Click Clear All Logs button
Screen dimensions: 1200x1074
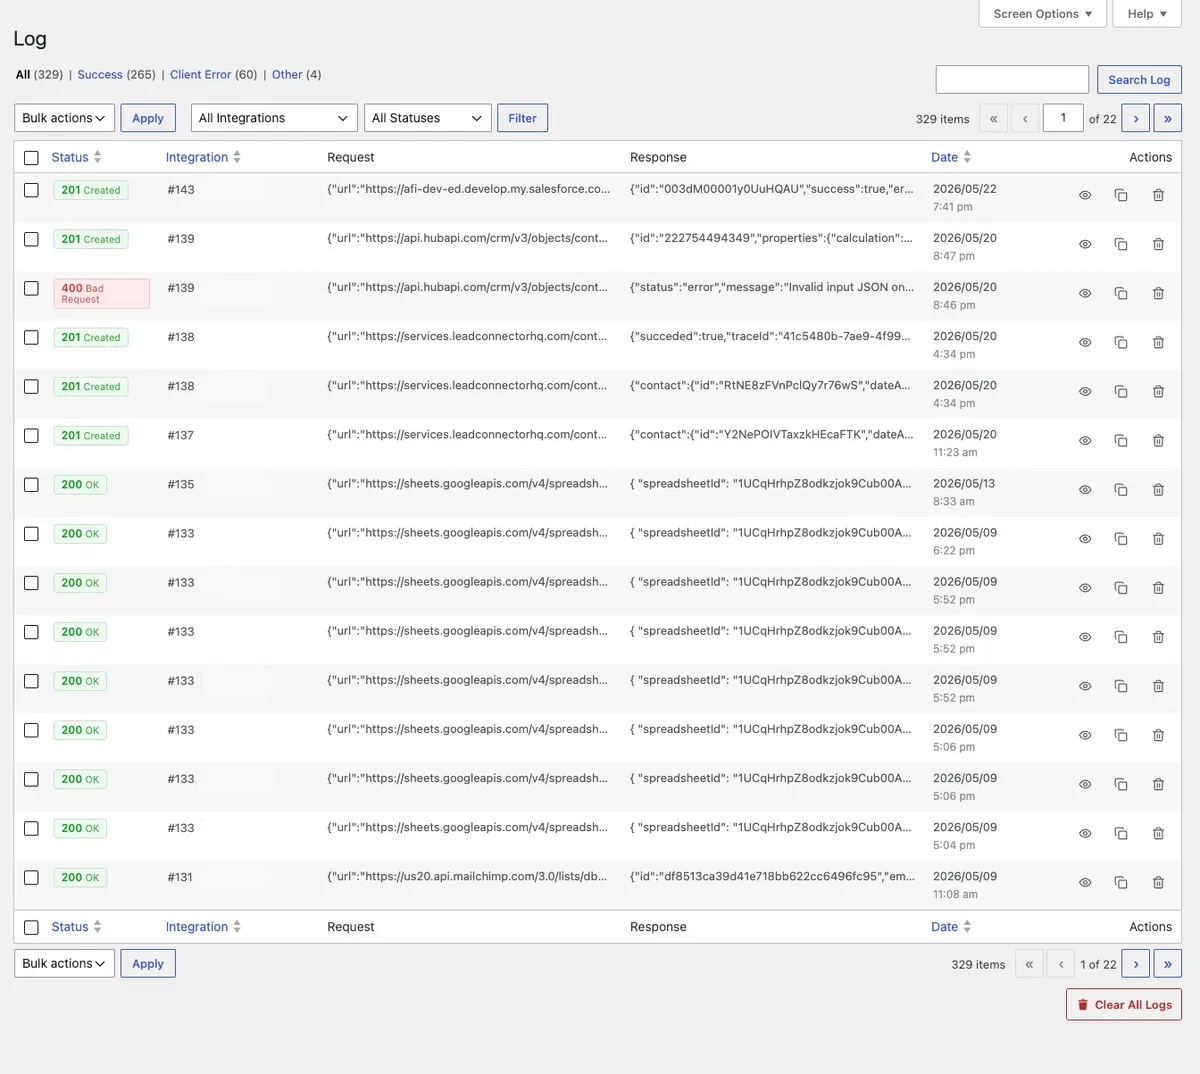coord(1124,1005)
